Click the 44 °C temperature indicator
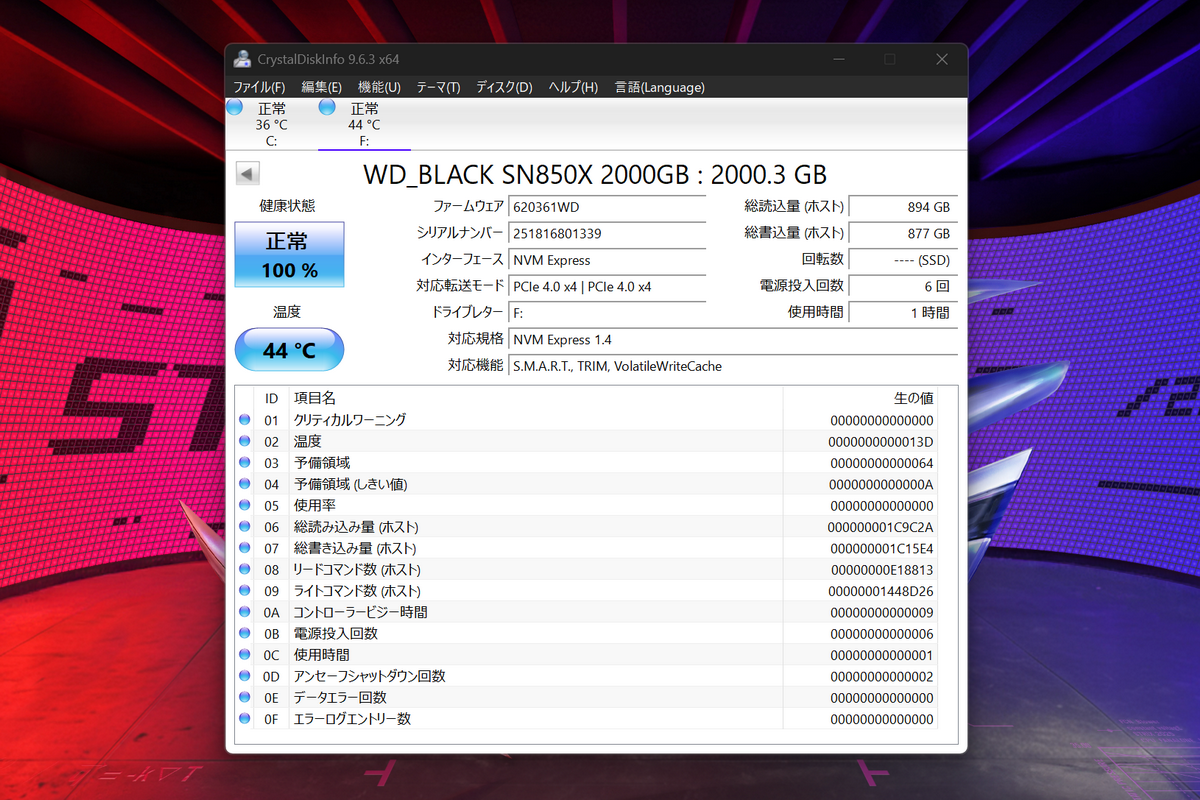The image size is (1200, 800). pyautogui.click(x=288, y=349)
